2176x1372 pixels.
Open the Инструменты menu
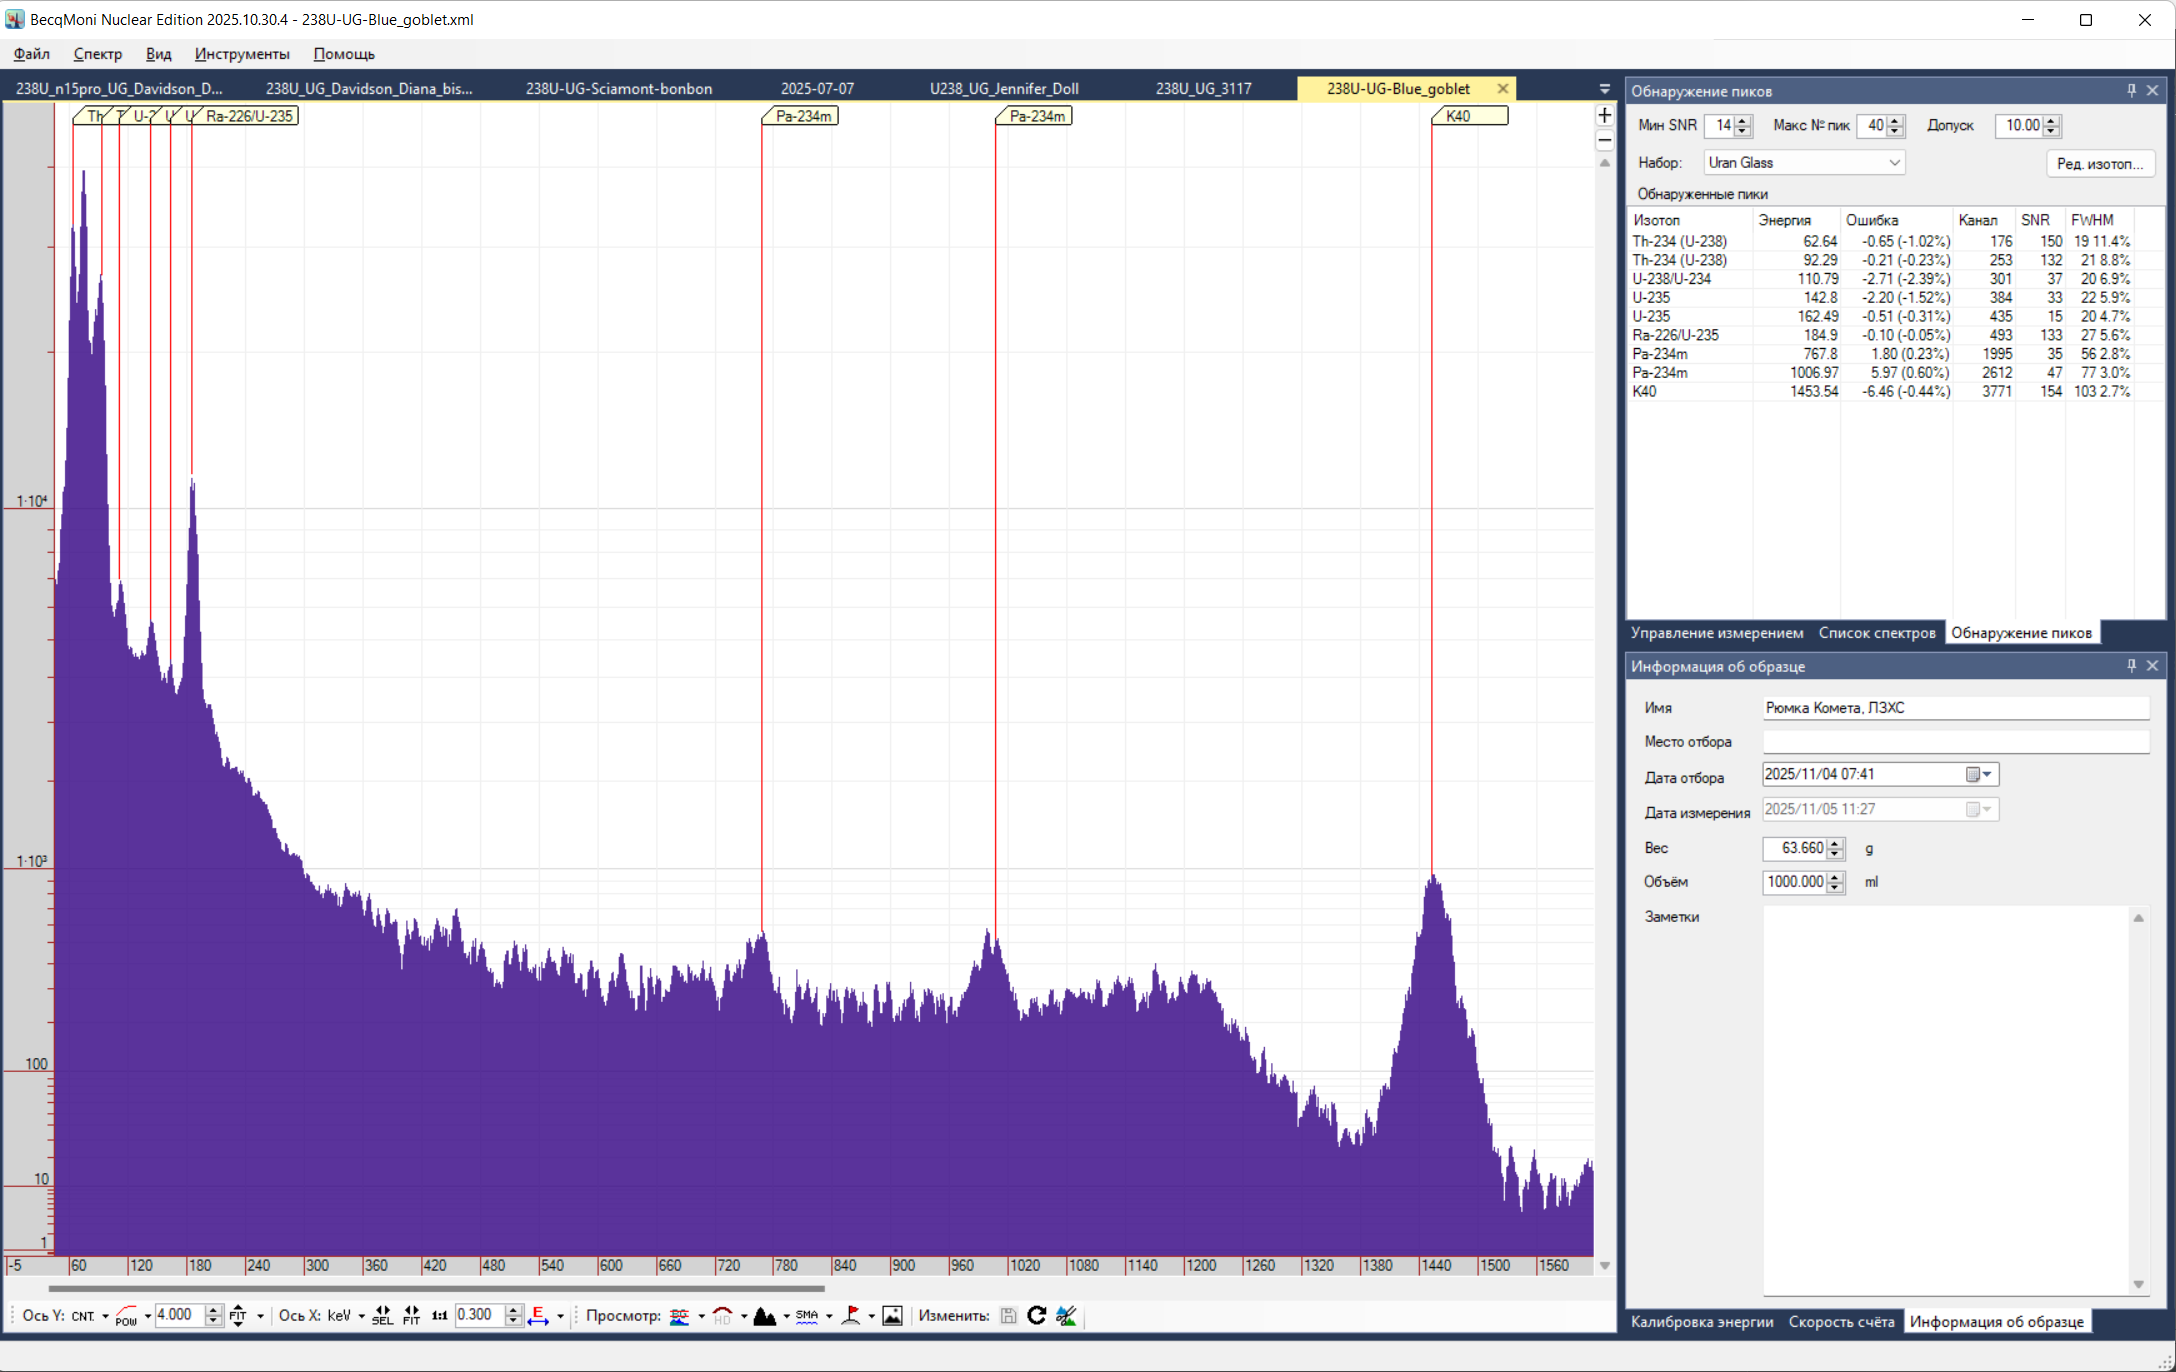point(242,54)
